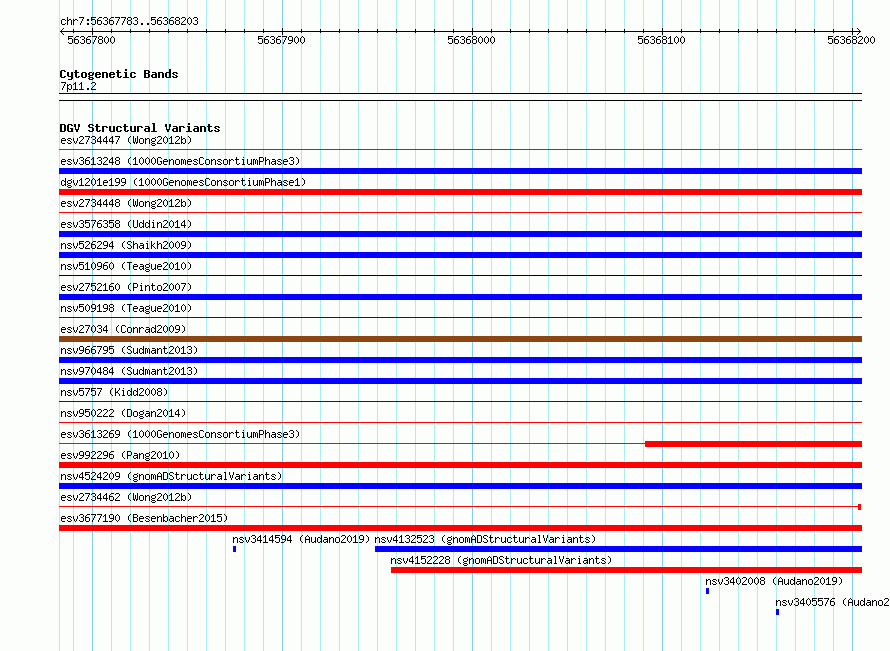Click the blue nsv4132523 variant bar

pyautogui.click(x=619, y=549)
